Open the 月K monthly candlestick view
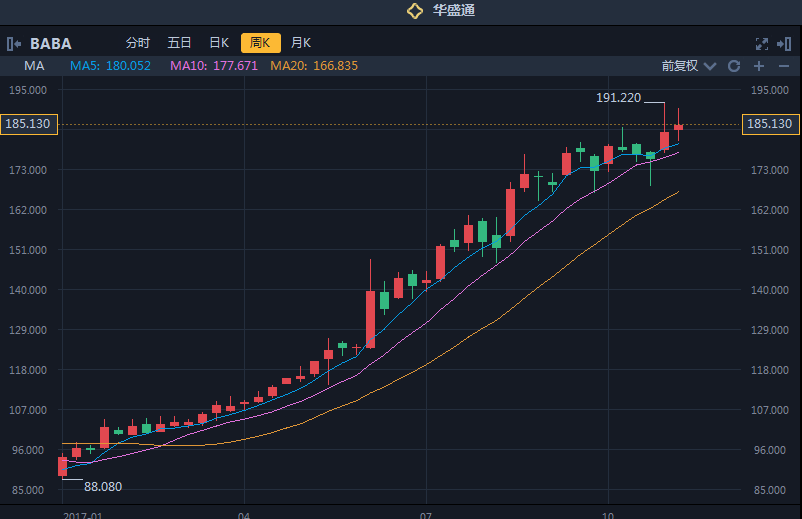This screenshot has height=519, width=802. [301, 43]
